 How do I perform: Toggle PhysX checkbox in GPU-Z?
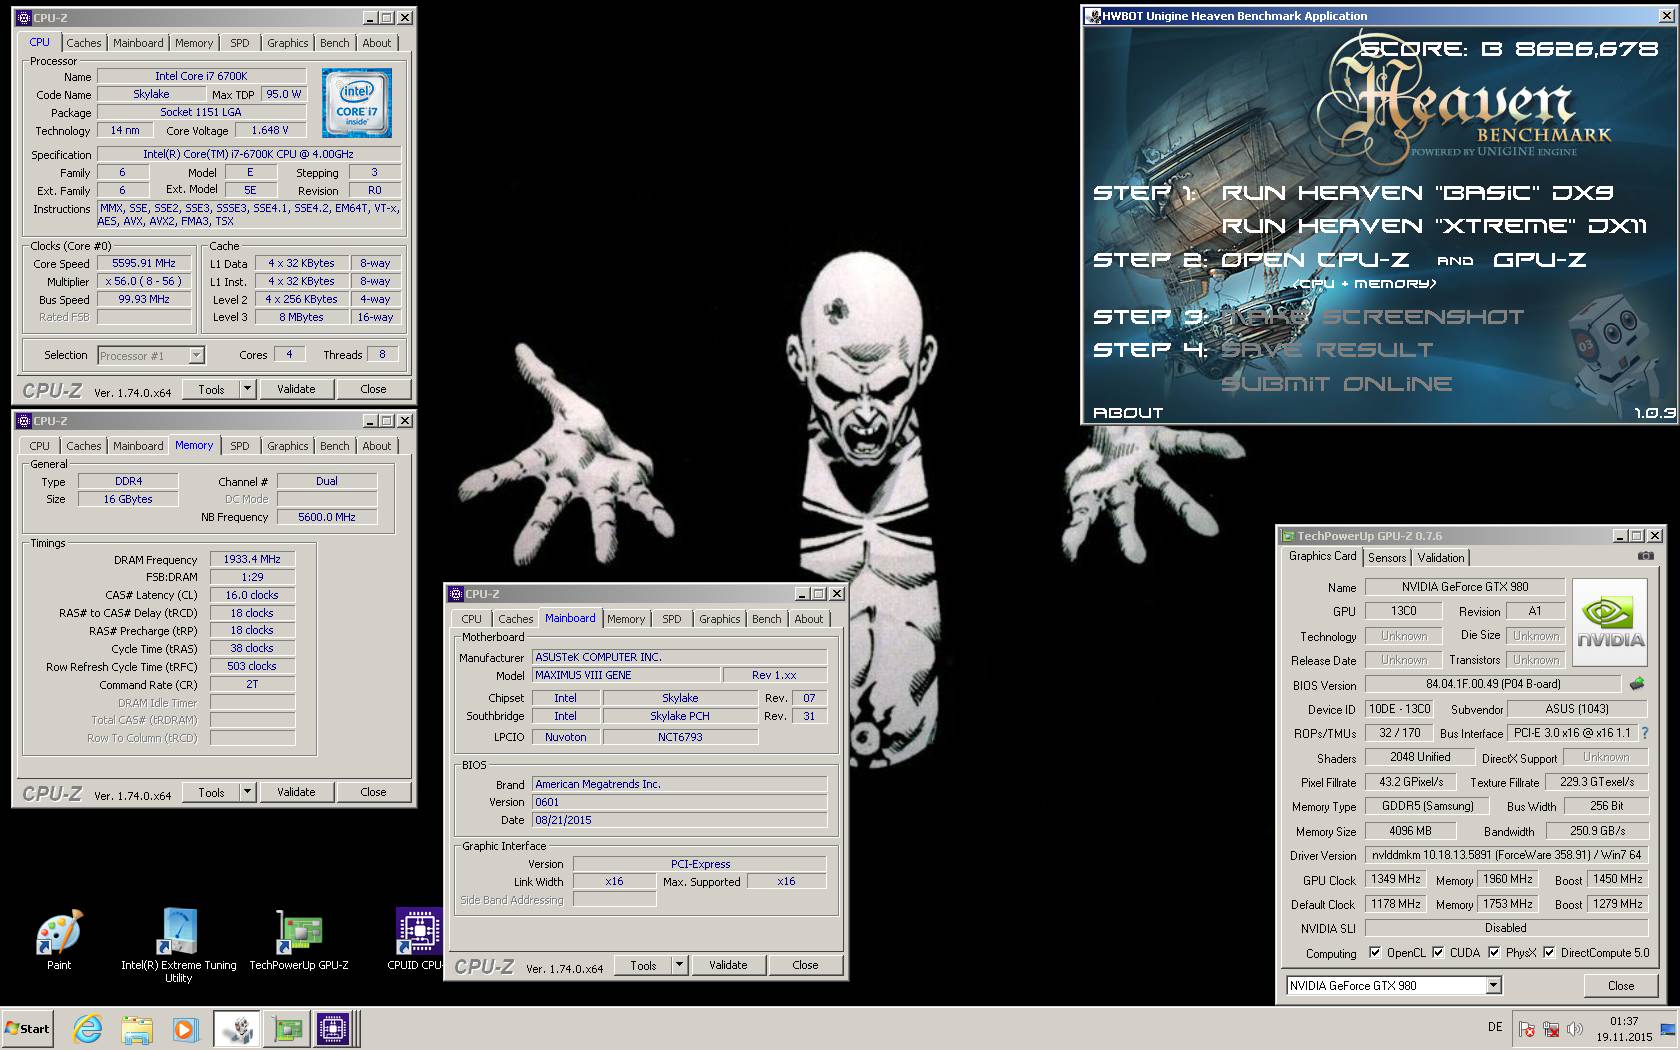[x=1494, y=953]
